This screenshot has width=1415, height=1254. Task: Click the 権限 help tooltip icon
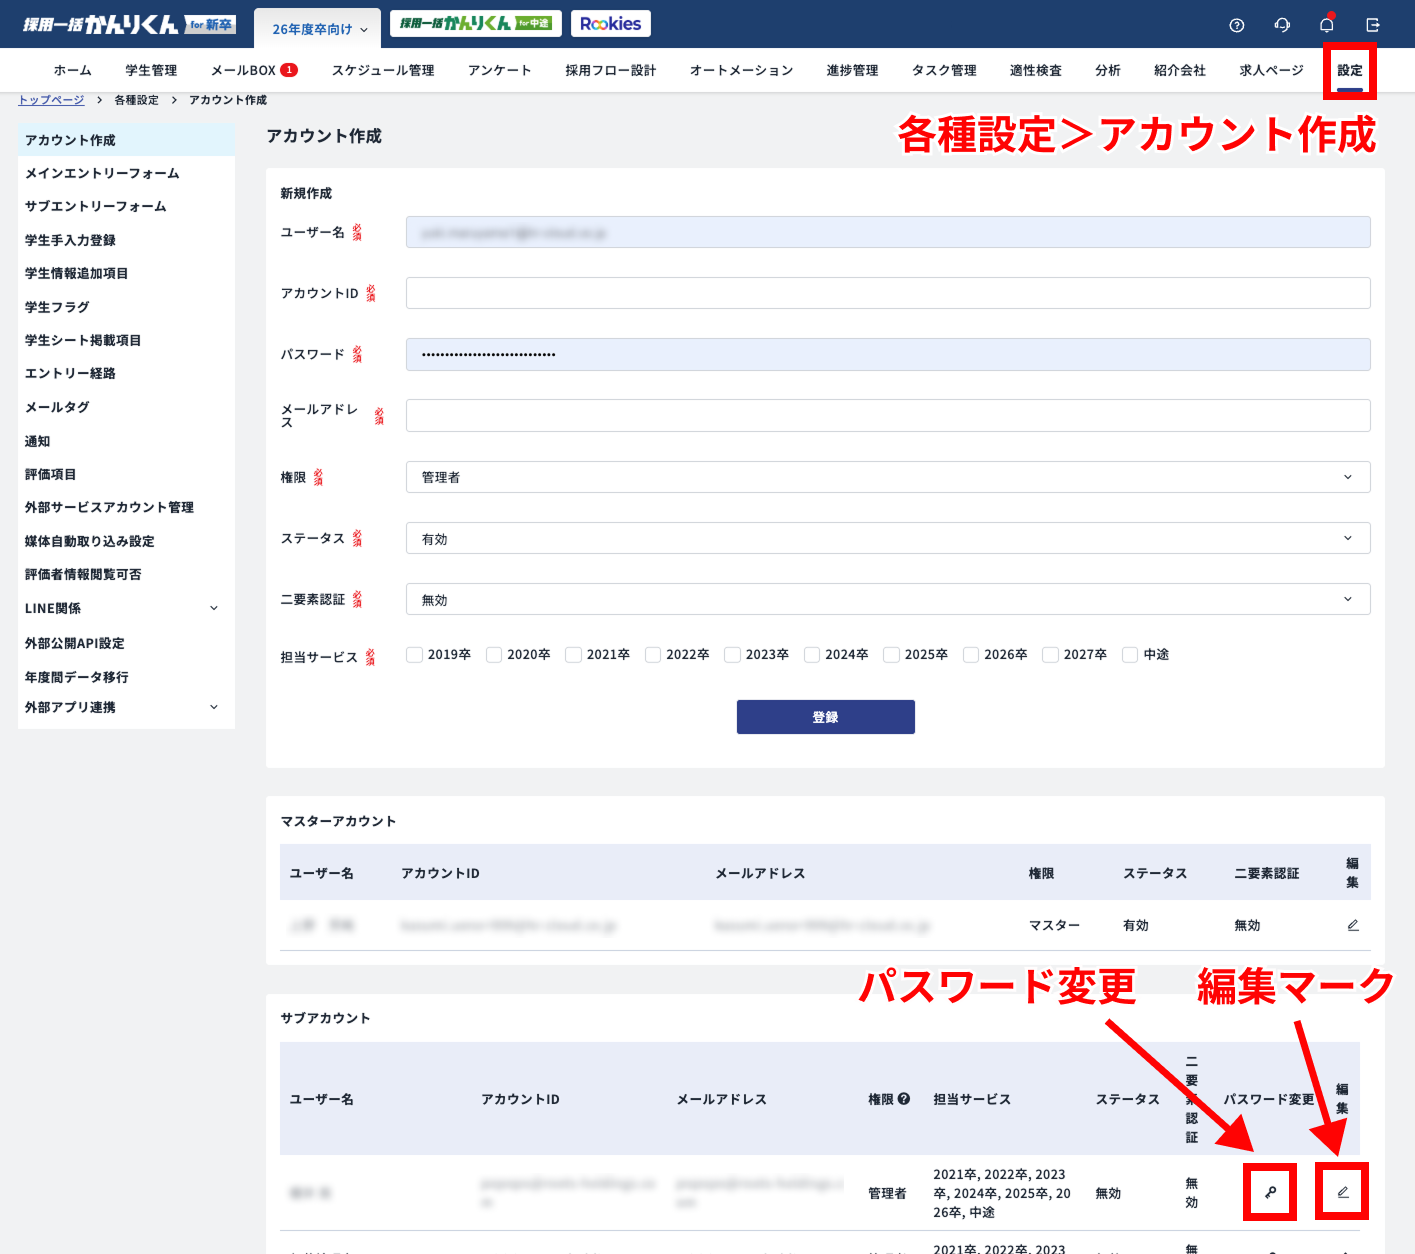click(x=904, y=1099)
